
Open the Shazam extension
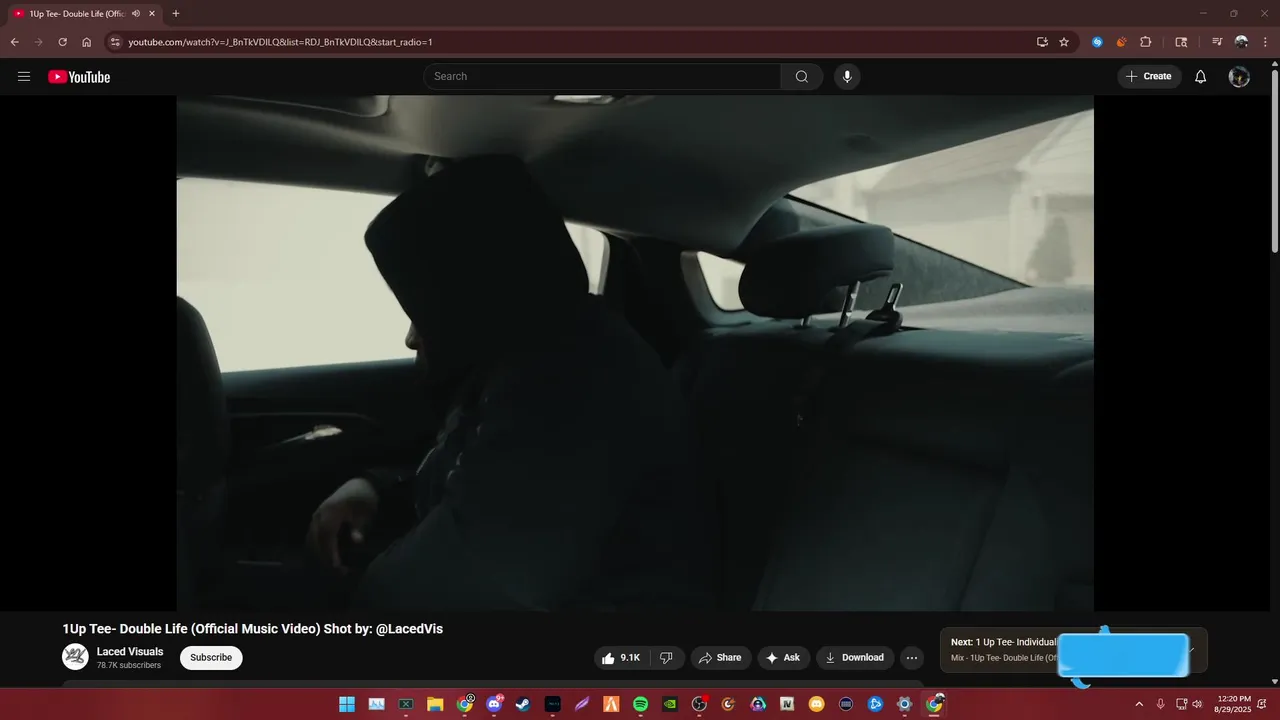pos(1097,42)
